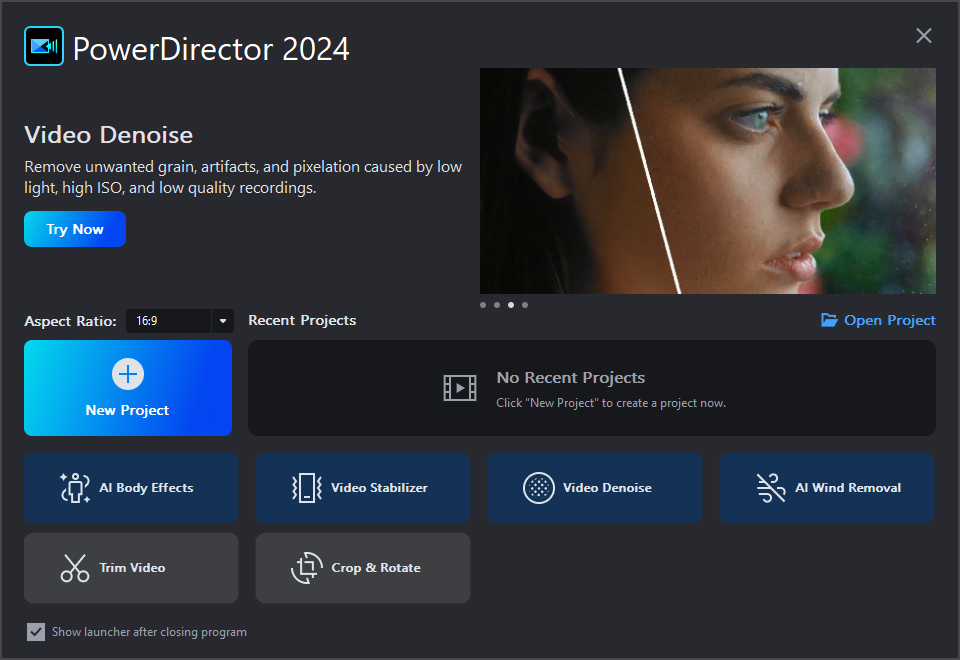Jump to the first banner slide dot
This screenshot has height=660, width=960.
pyautogui.click(x=483, y=304)
